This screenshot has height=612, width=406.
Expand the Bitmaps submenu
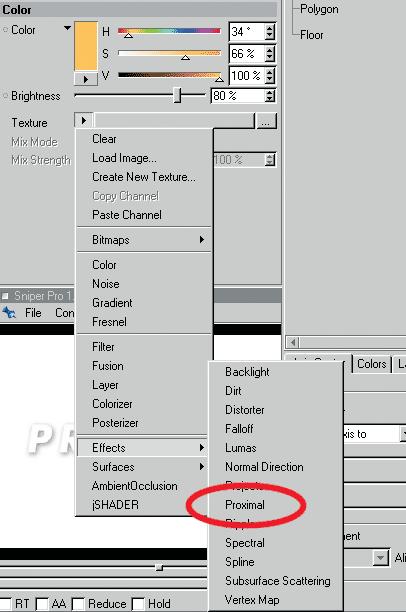(144, 240)
